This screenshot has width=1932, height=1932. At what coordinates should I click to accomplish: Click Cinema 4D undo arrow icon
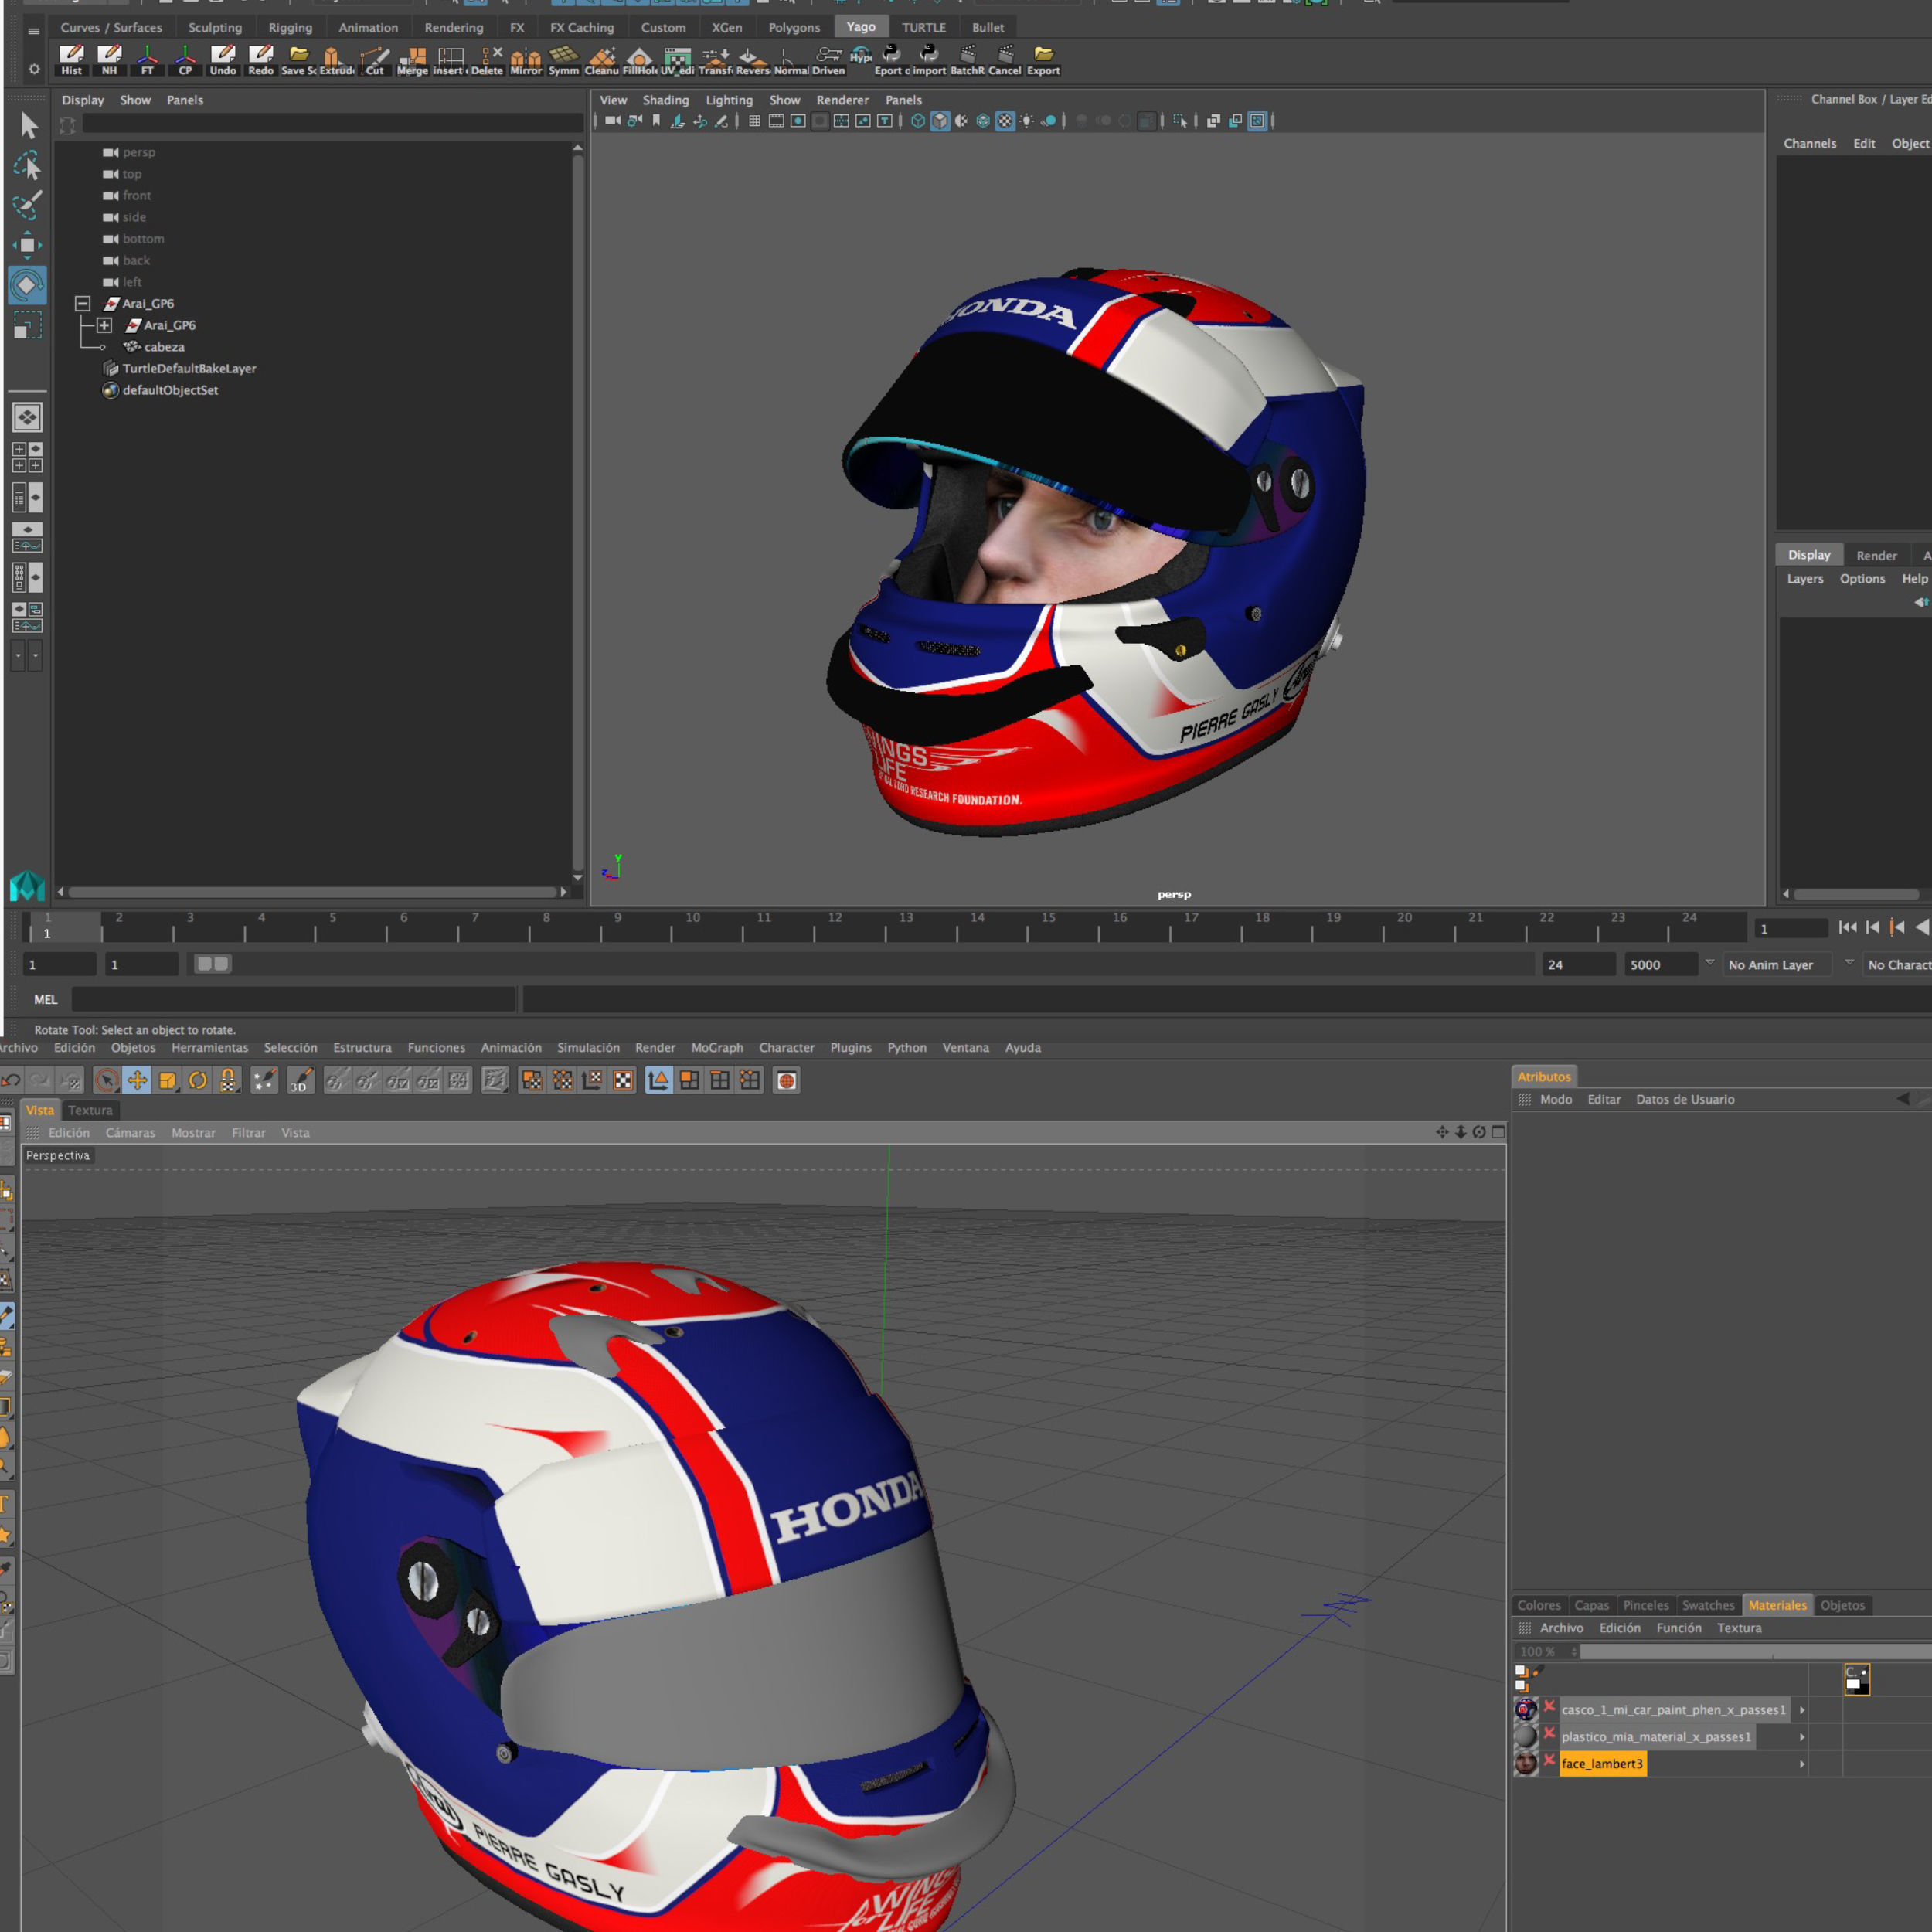(x=11, y=1080)
